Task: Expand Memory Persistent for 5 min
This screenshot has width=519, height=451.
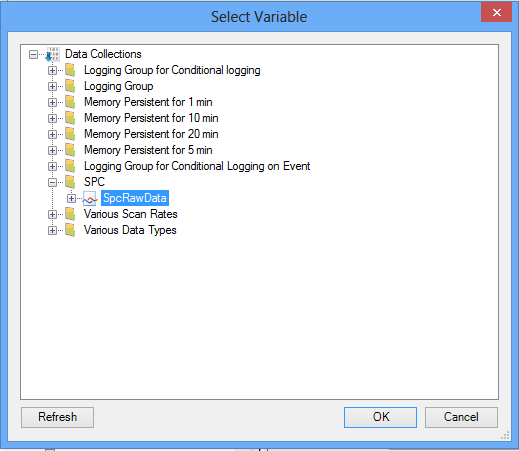Action: point(52,150)
